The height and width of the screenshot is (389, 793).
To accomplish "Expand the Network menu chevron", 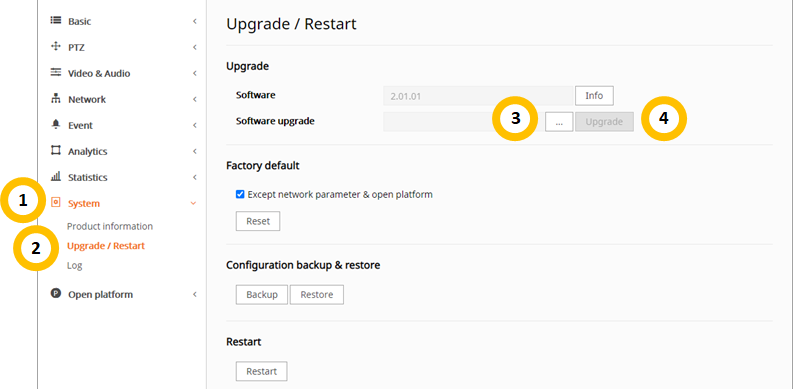I will pos(194,99).
